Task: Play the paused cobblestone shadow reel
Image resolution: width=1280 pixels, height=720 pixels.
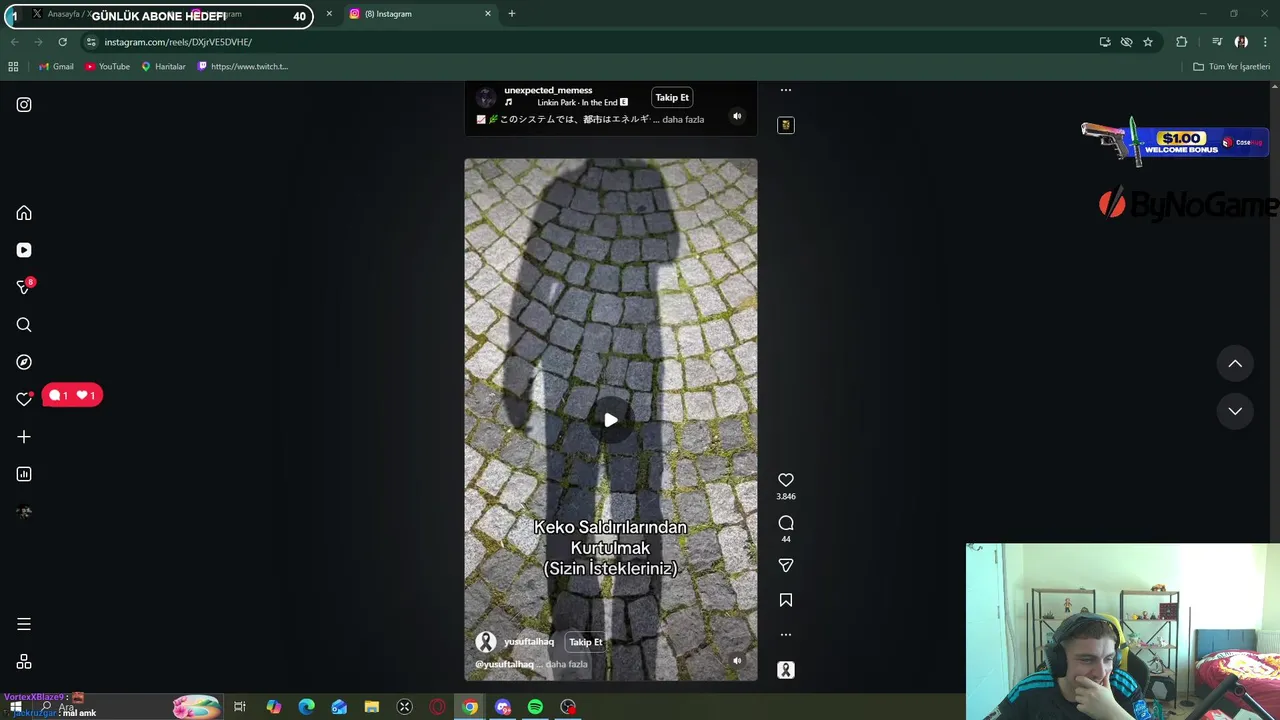Action: (x=610, y=420)
